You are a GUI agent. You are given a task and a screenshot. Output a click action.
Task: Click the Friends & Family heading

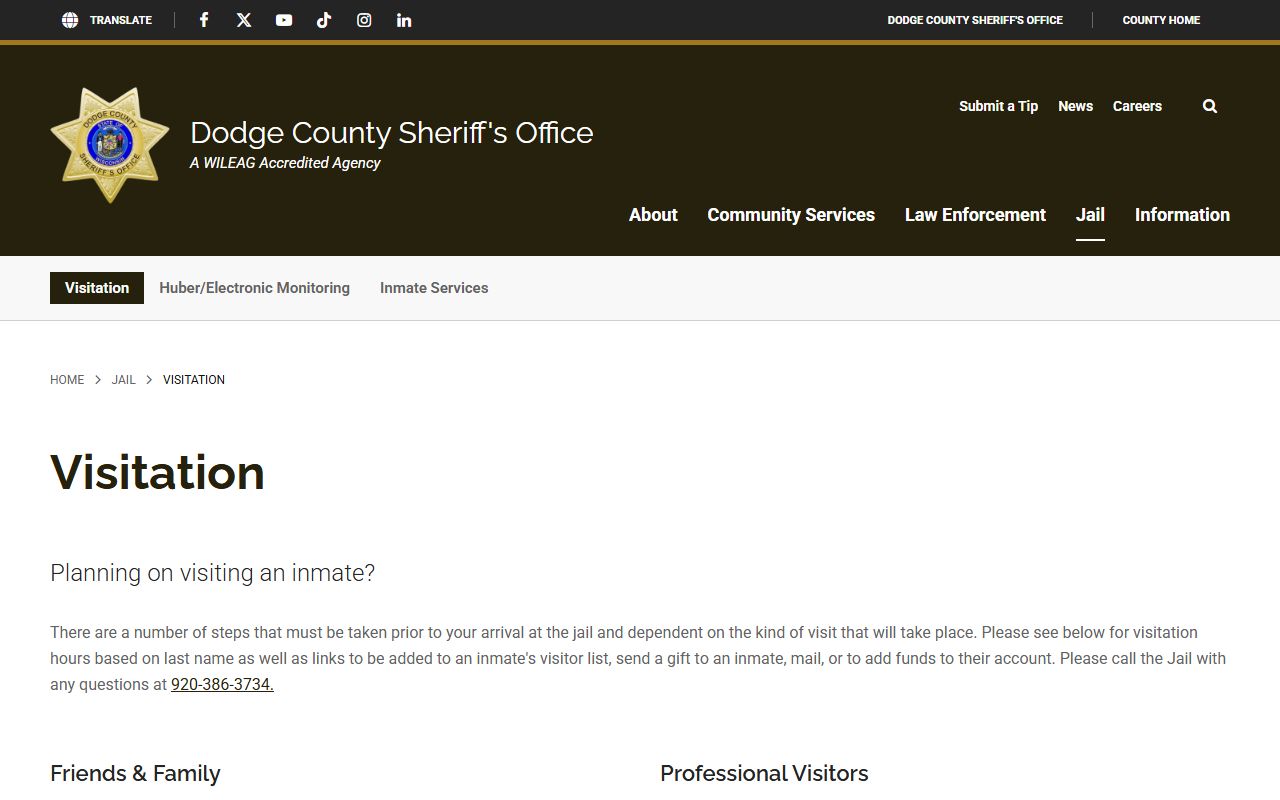135,774
